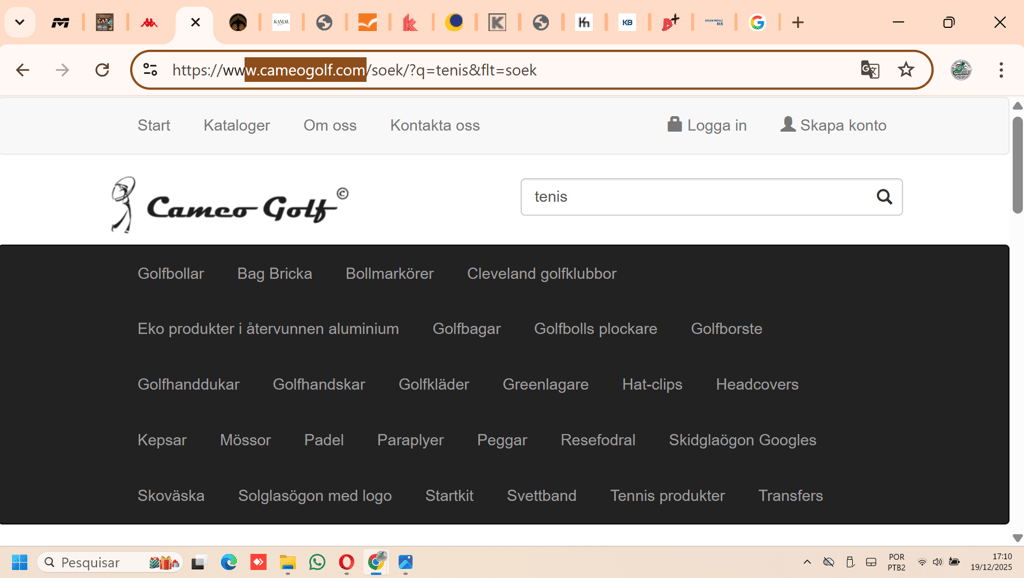The width and height of the screenshot is (1024, 578).
Task: Open Opera browser from taskbar
Action: 346,562
